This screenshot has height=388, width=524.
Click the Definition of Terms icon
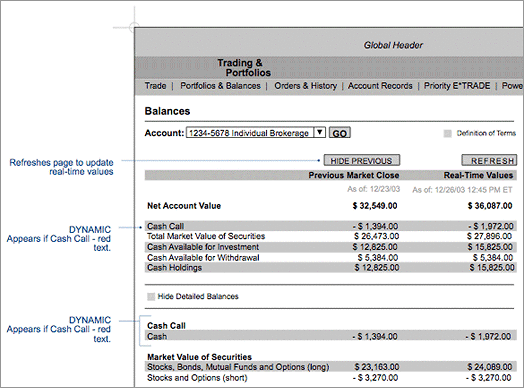point(447,133)
